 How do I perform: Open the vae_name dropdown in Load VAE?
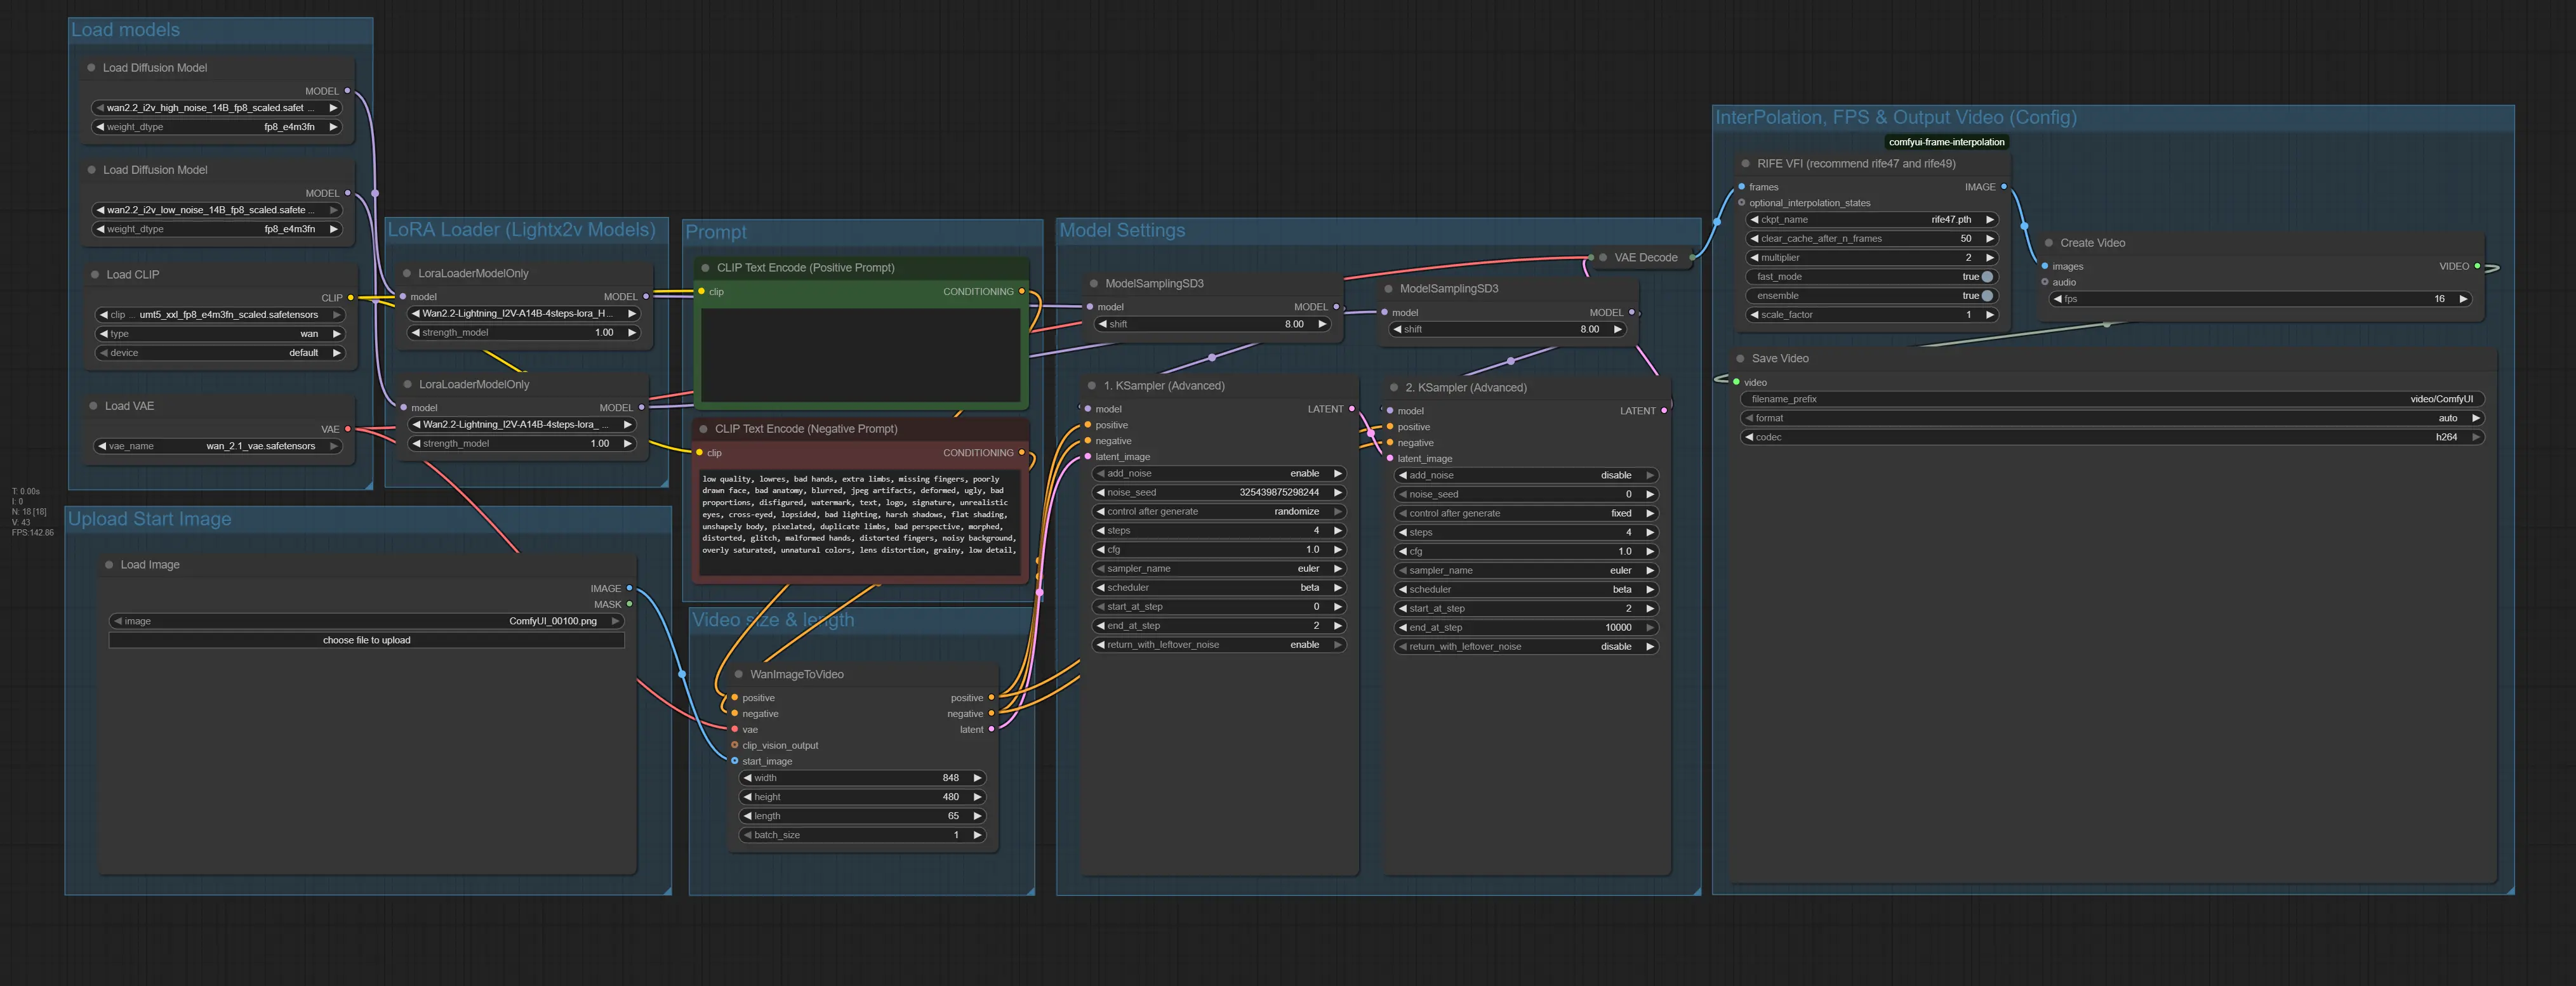[217, 446]
